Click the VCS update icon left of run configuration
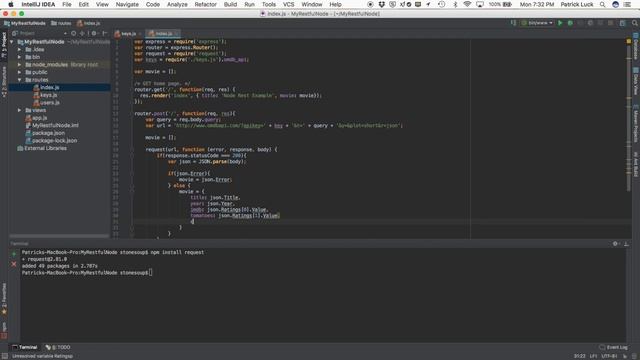The width and height of the screenshot is (640, 360). pyautogui.click(x=513, y=23)
